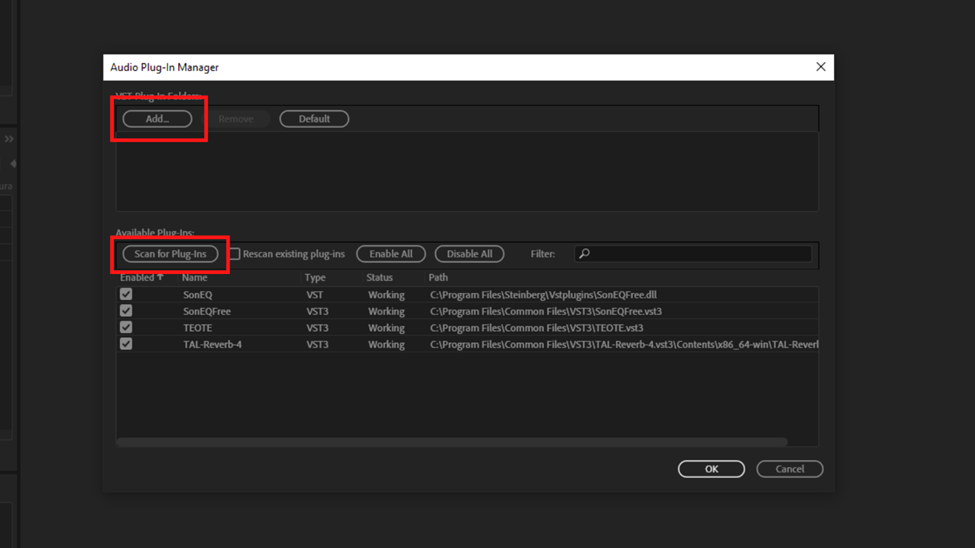Toggle the Rescan existing plug-ins checkbox
975x548 pixels.
coord(235,254)
